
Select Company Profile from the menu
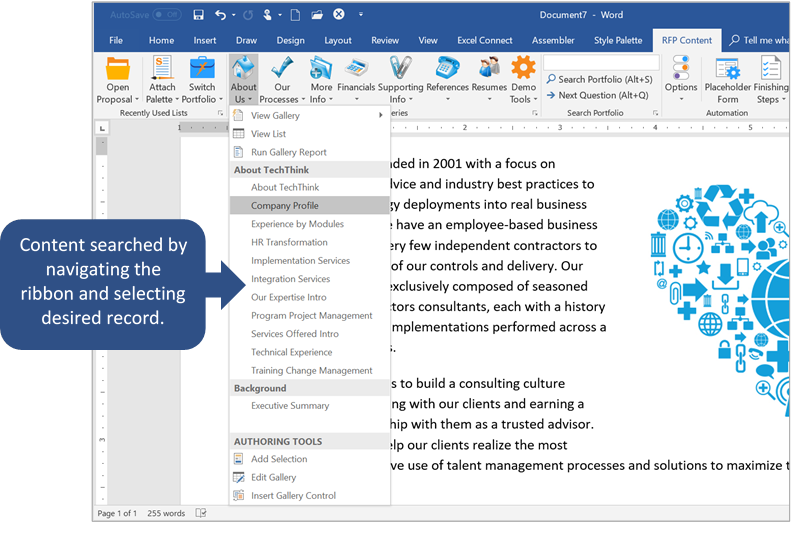coord(284,206)
